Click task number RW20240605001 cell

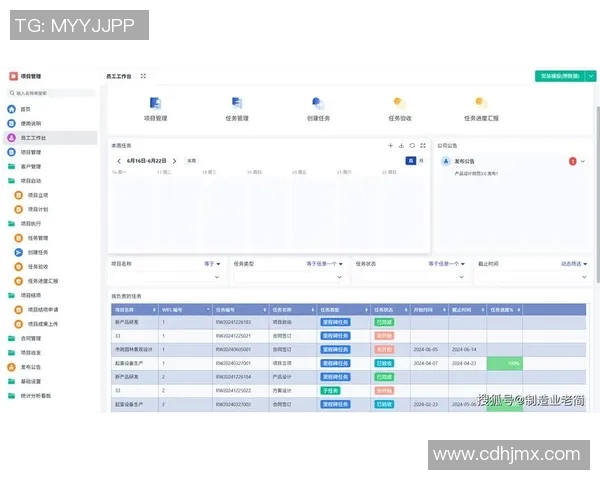point(233,349)
